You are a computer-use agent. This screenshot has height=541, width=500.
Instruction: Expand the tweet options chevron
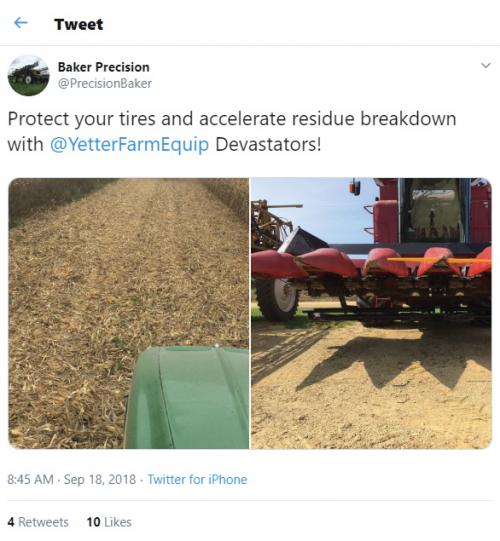click(486, 65)
